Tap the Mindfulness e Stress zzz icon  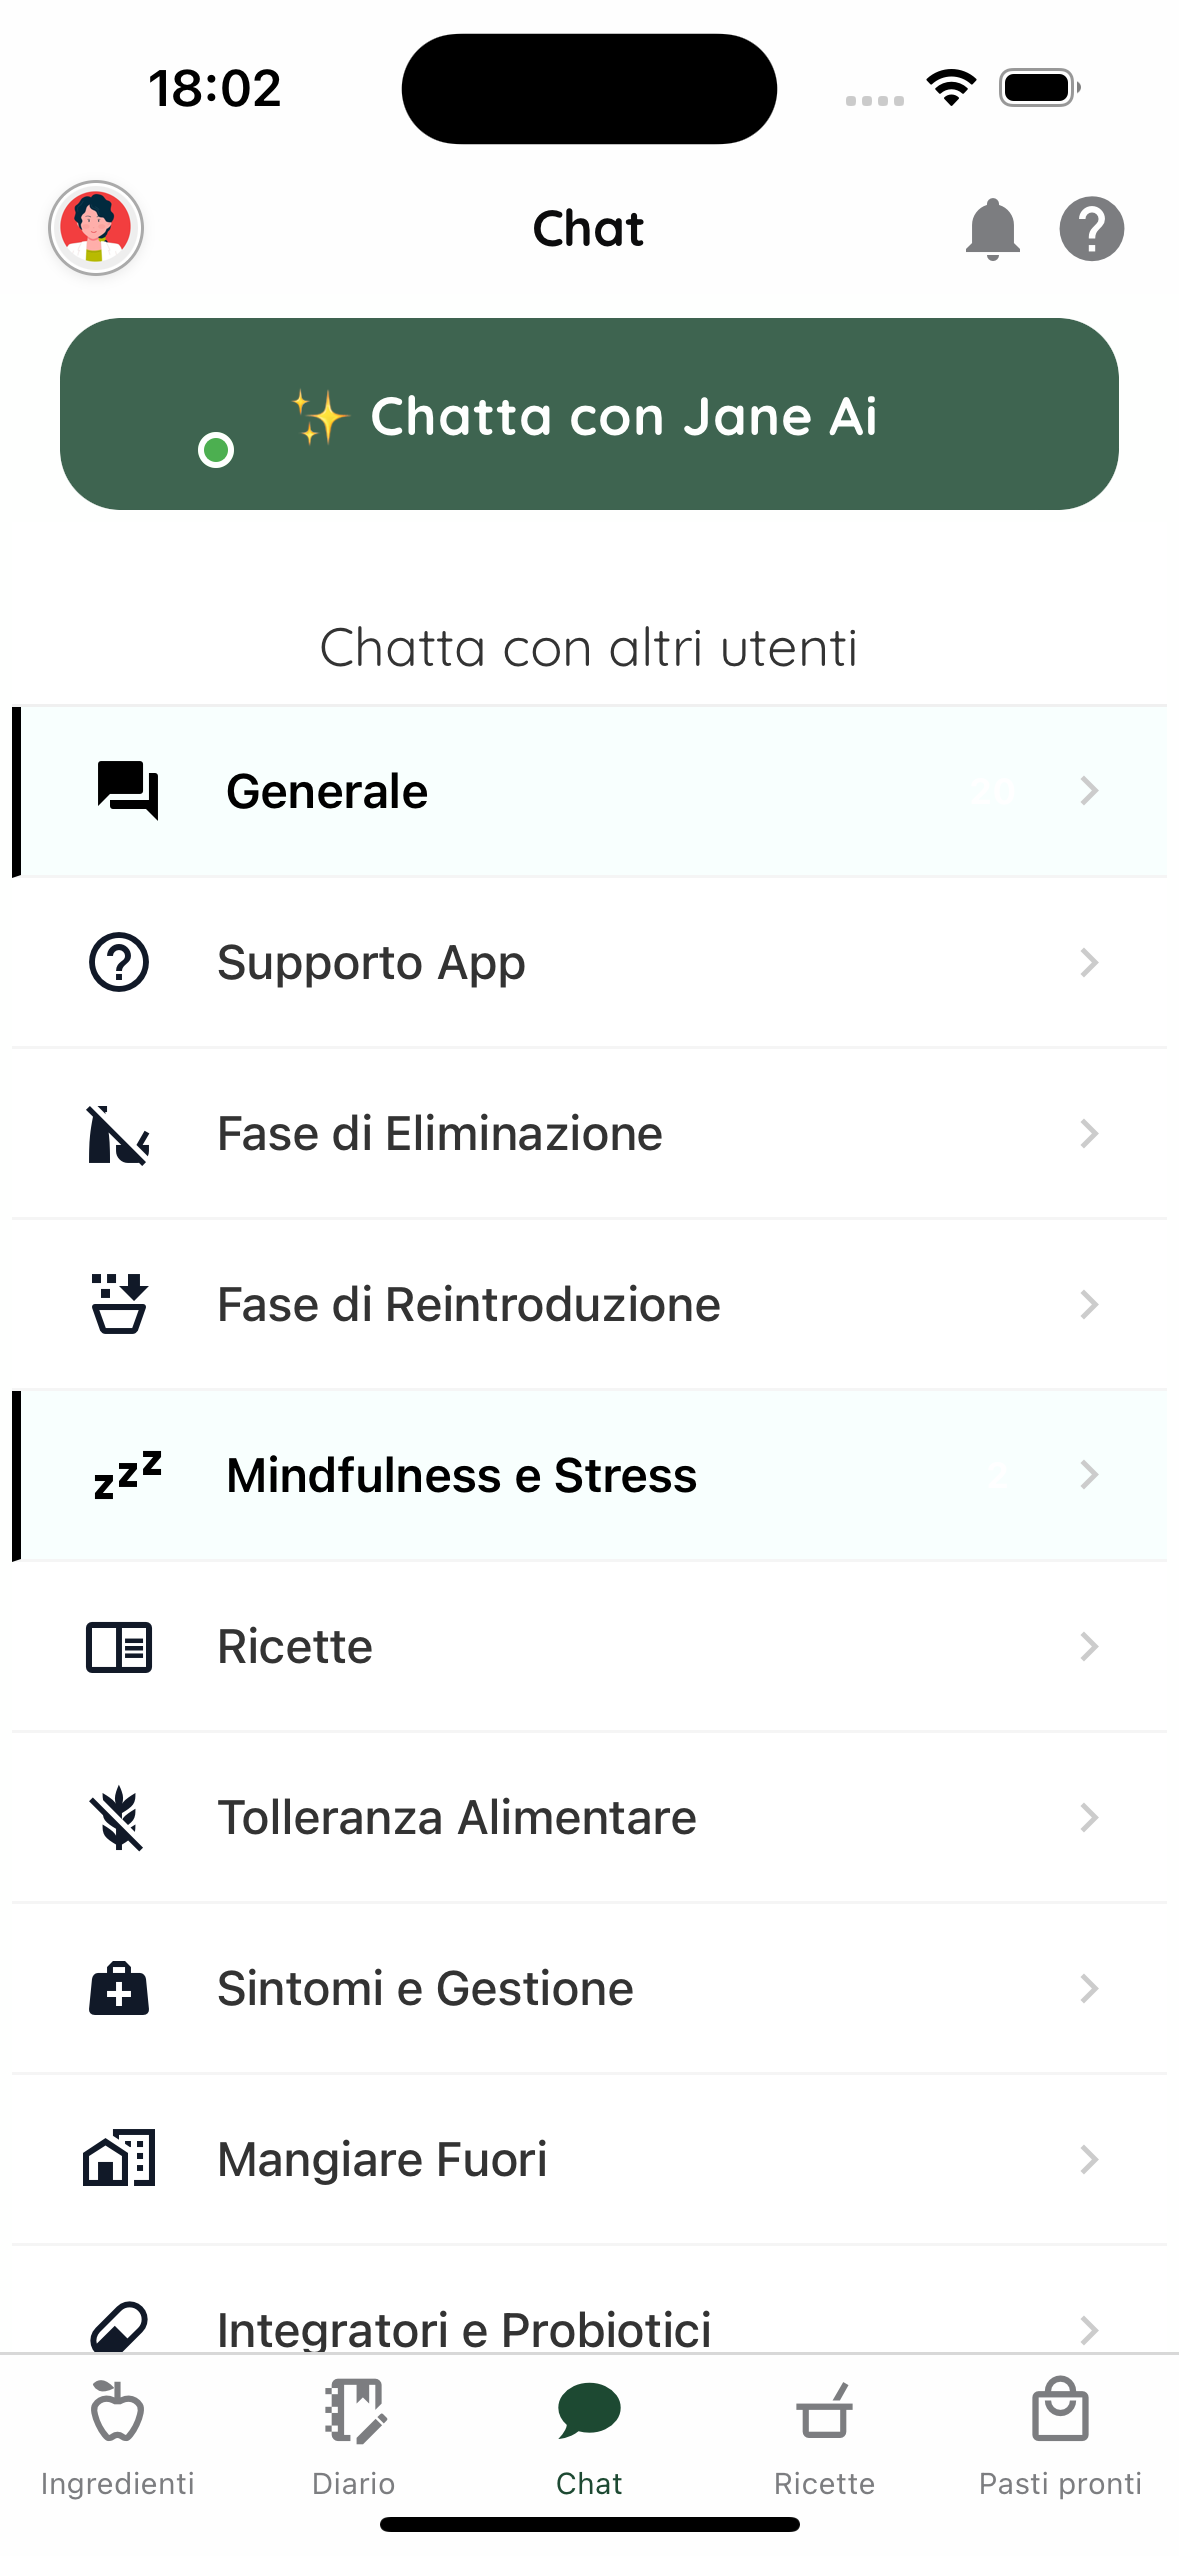pyautogui.click(x=128, y=1475)
